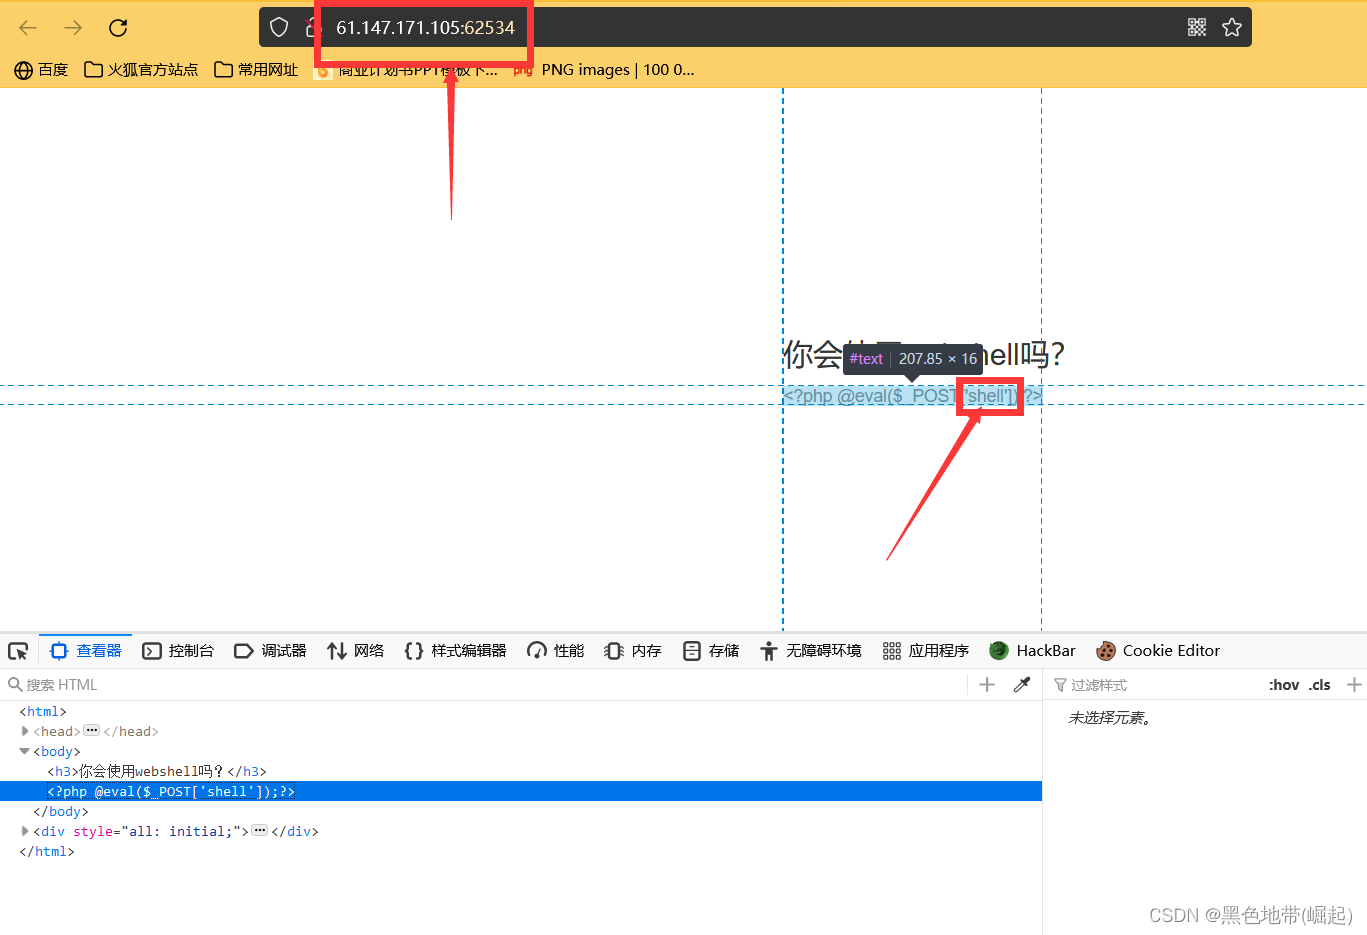Collapse the body element node
The height and width of the screenshot is (935, 1367).
[24, 751]
